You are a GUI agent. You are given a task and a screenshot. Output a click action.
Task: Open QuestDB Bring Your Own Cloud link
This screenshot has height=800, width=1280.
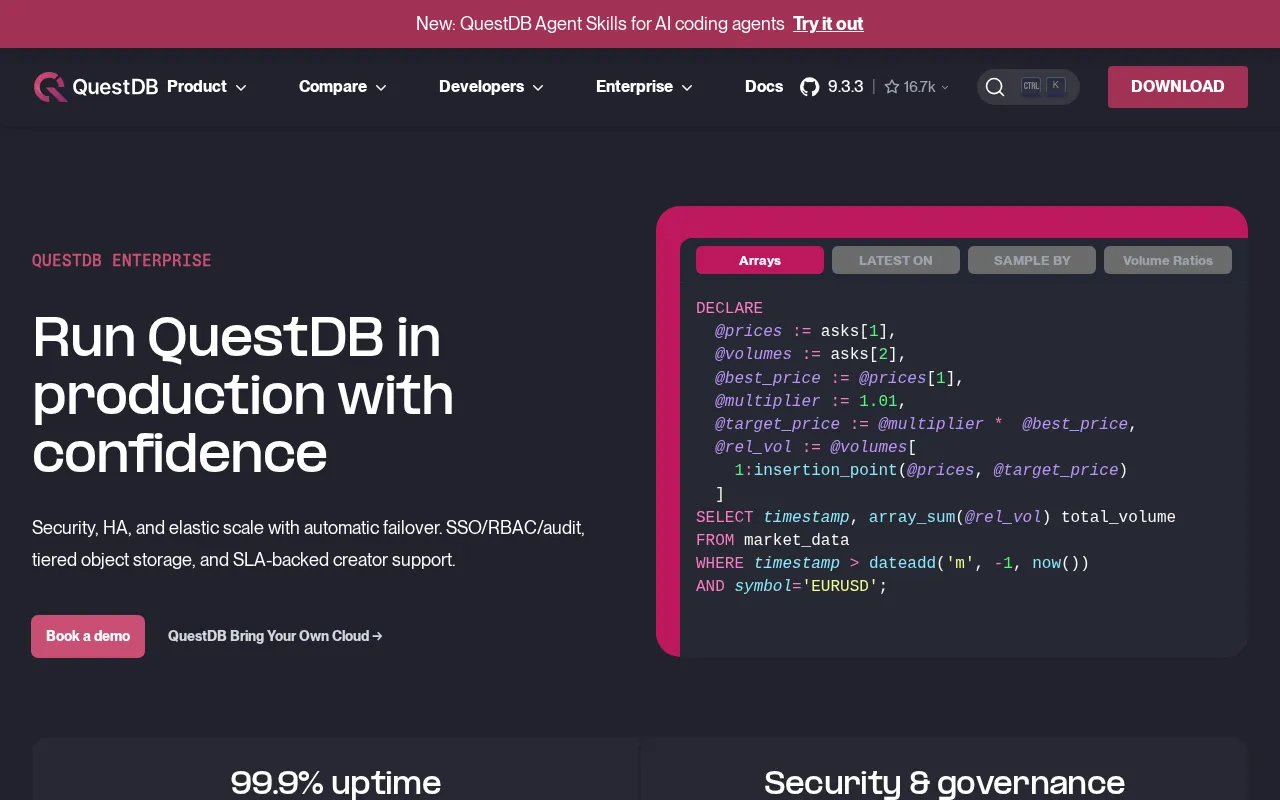tap(275, 636)
